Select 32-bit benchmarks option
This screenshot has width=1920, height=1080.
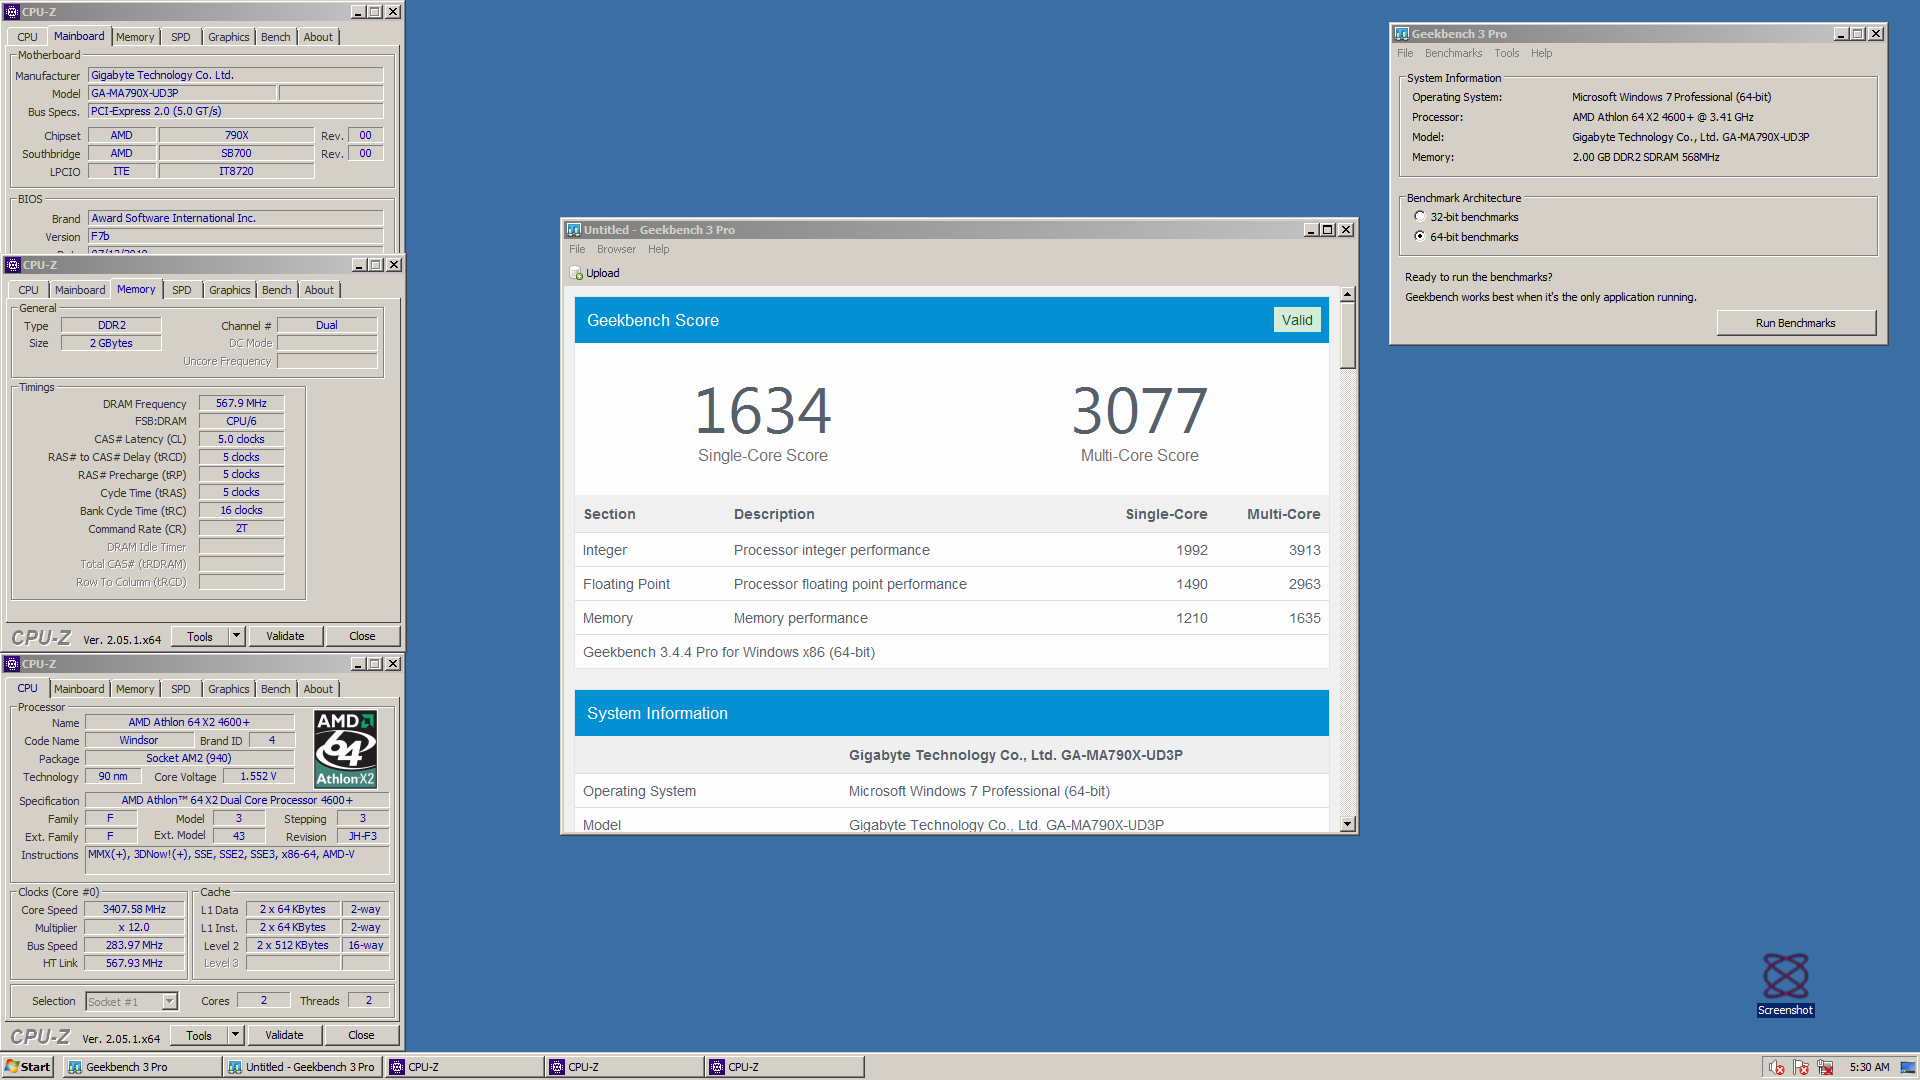point(1466,217)
